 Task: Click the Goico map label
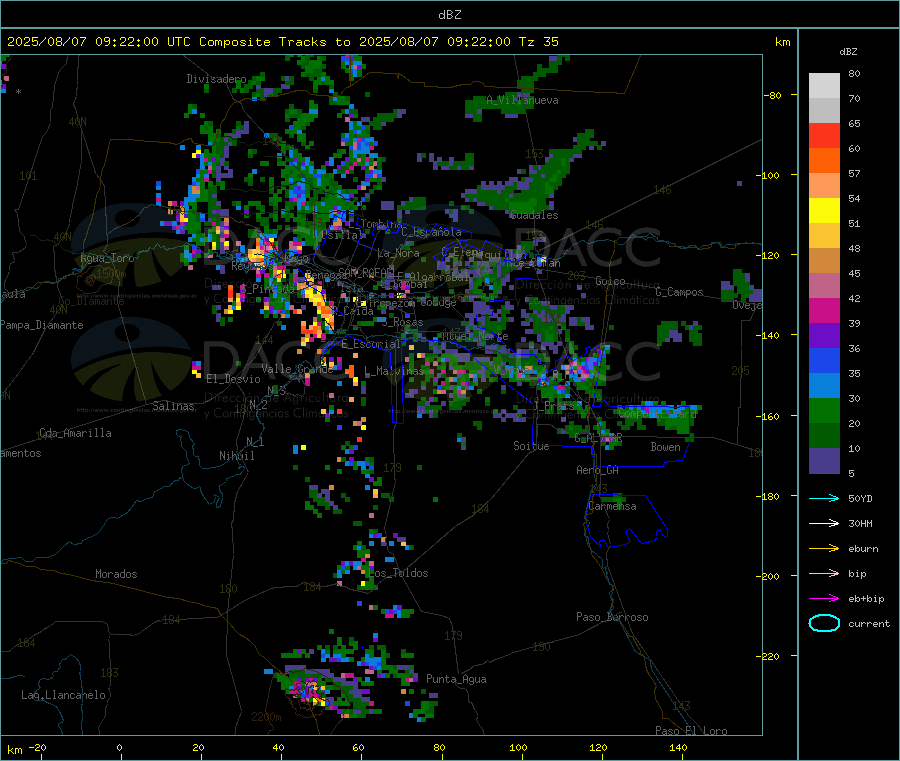tap(610, 281)
